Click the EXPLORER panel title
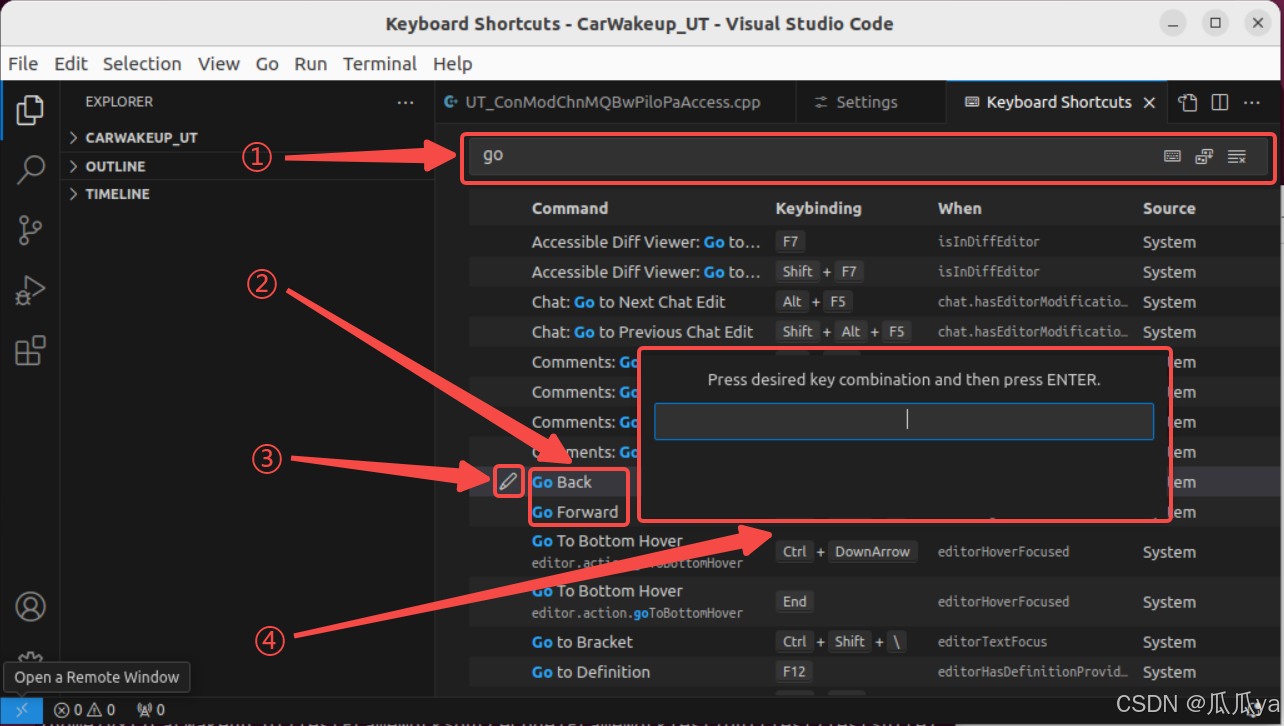Image resolution: width=1284 pixels, height=726 pixels. click(x=119, y=102)
